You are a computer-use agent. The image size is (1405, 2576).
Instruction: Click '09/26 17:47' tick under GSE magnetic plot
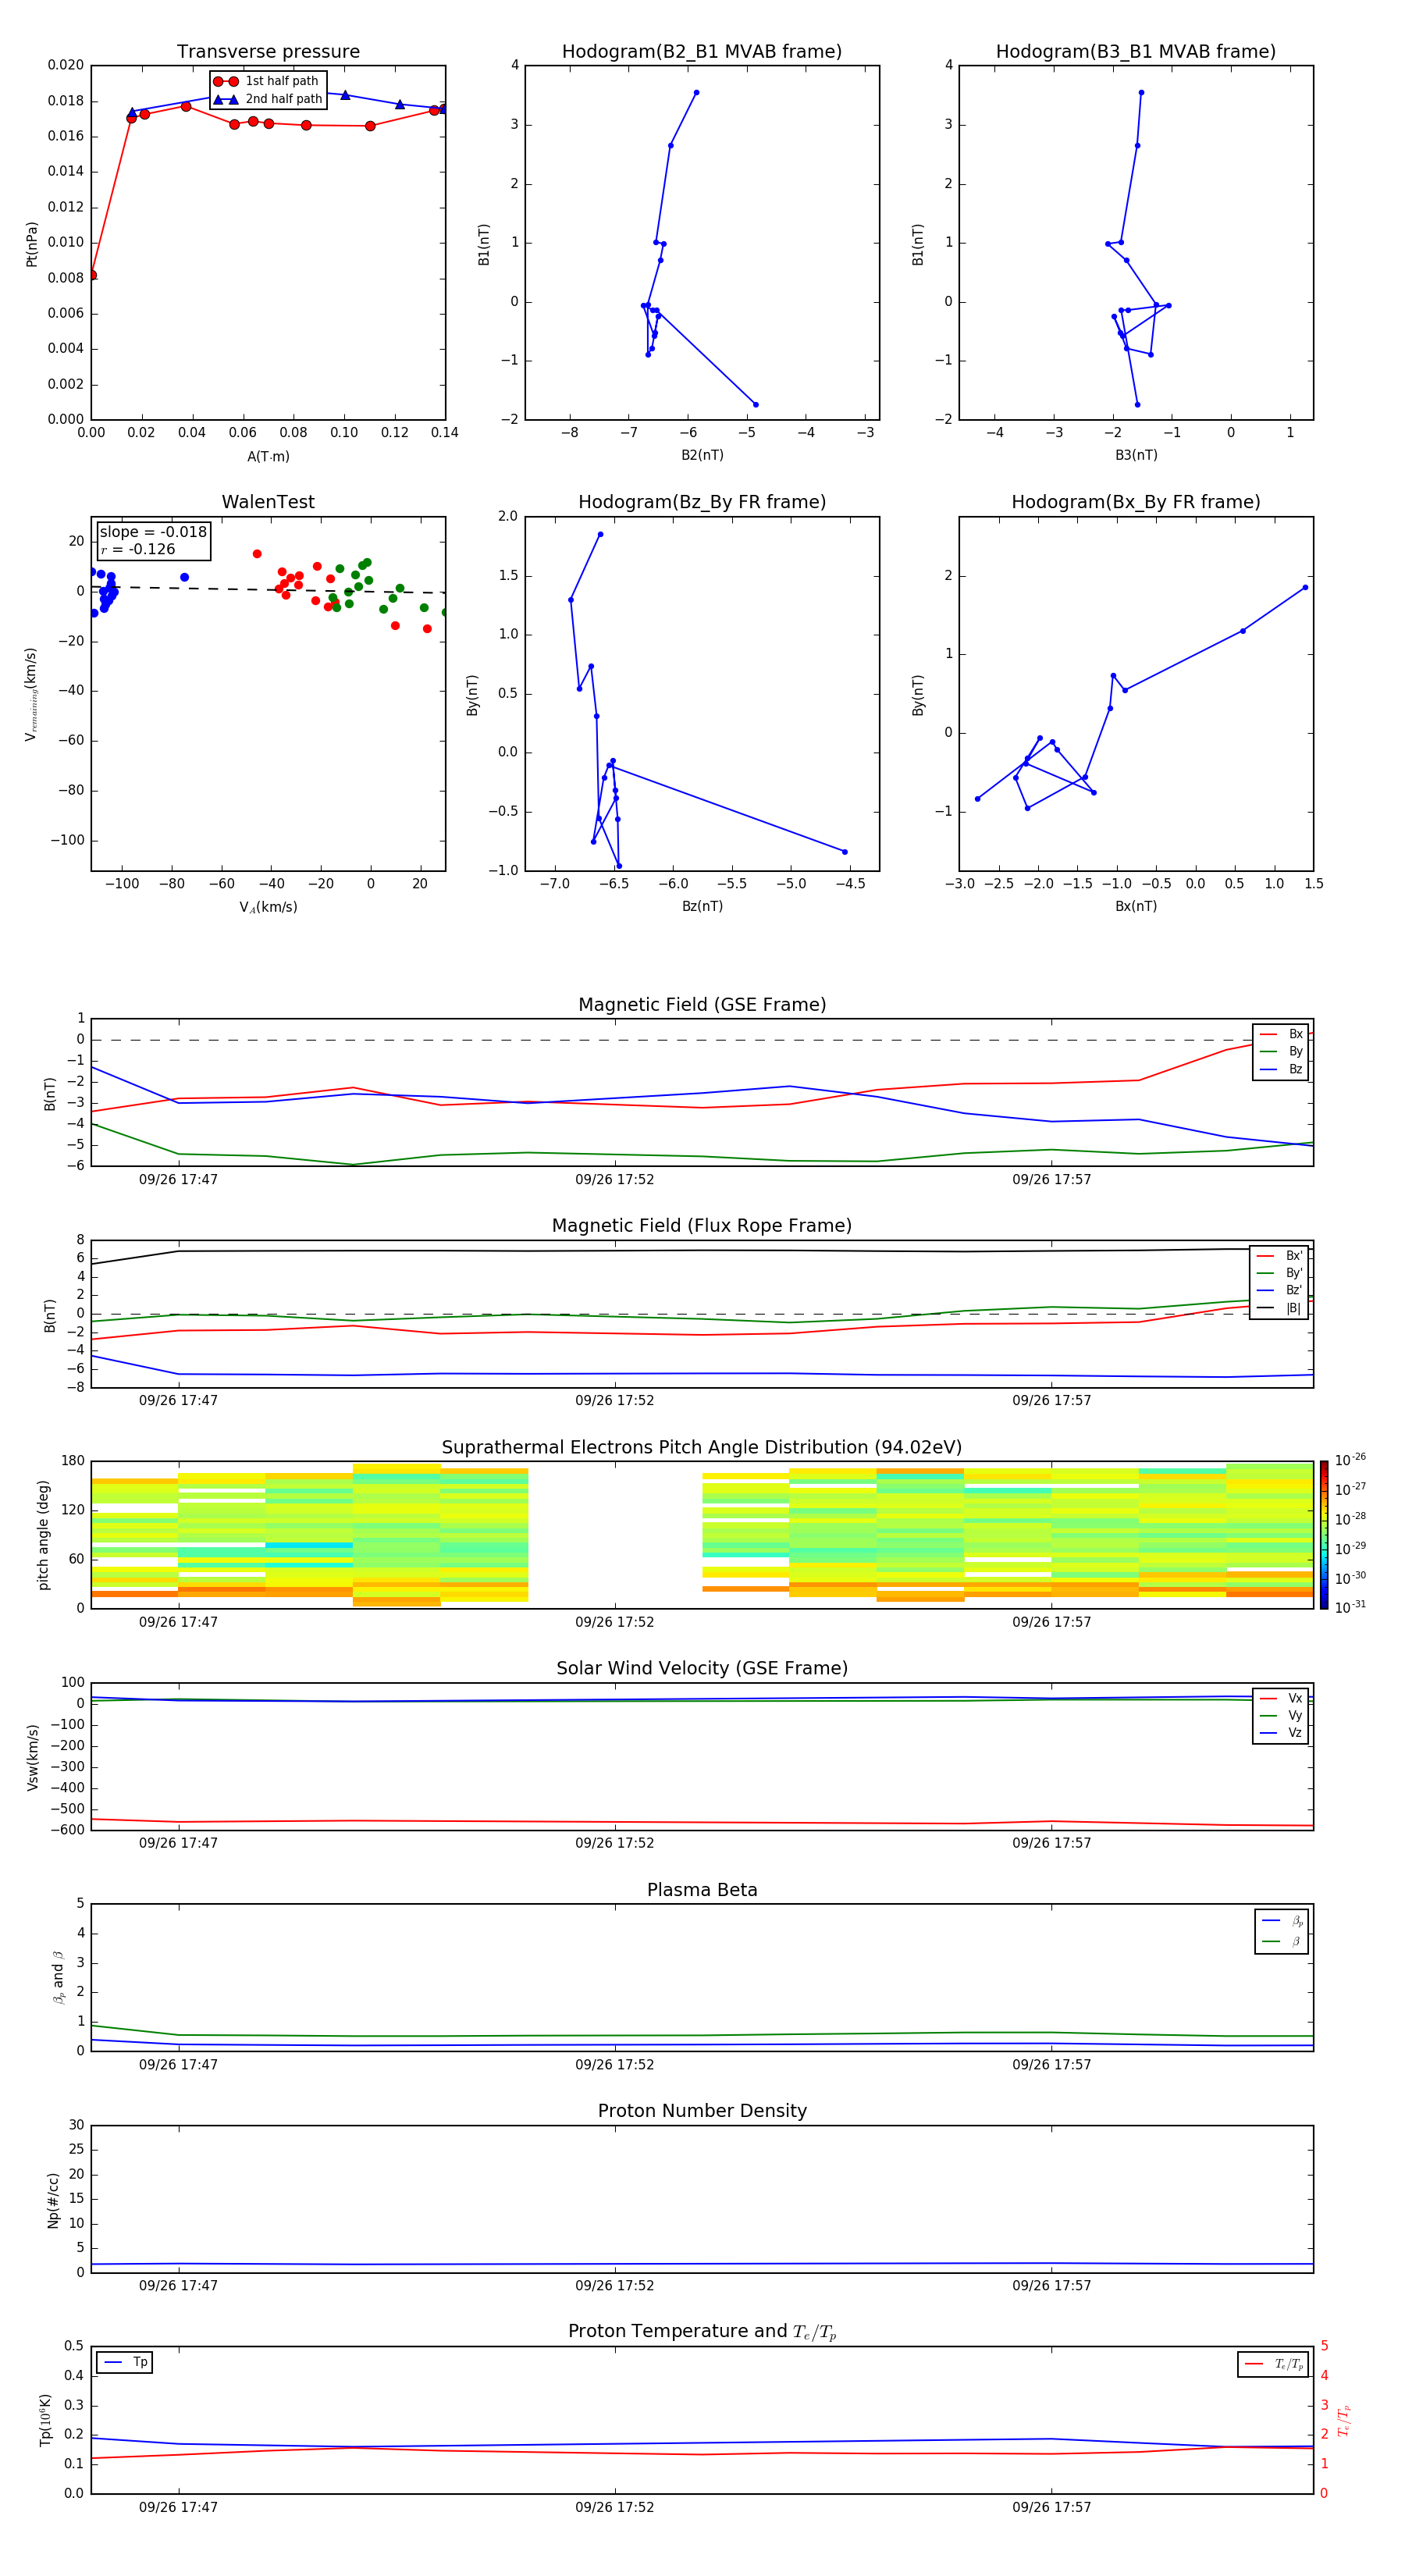pos(178,1179)
